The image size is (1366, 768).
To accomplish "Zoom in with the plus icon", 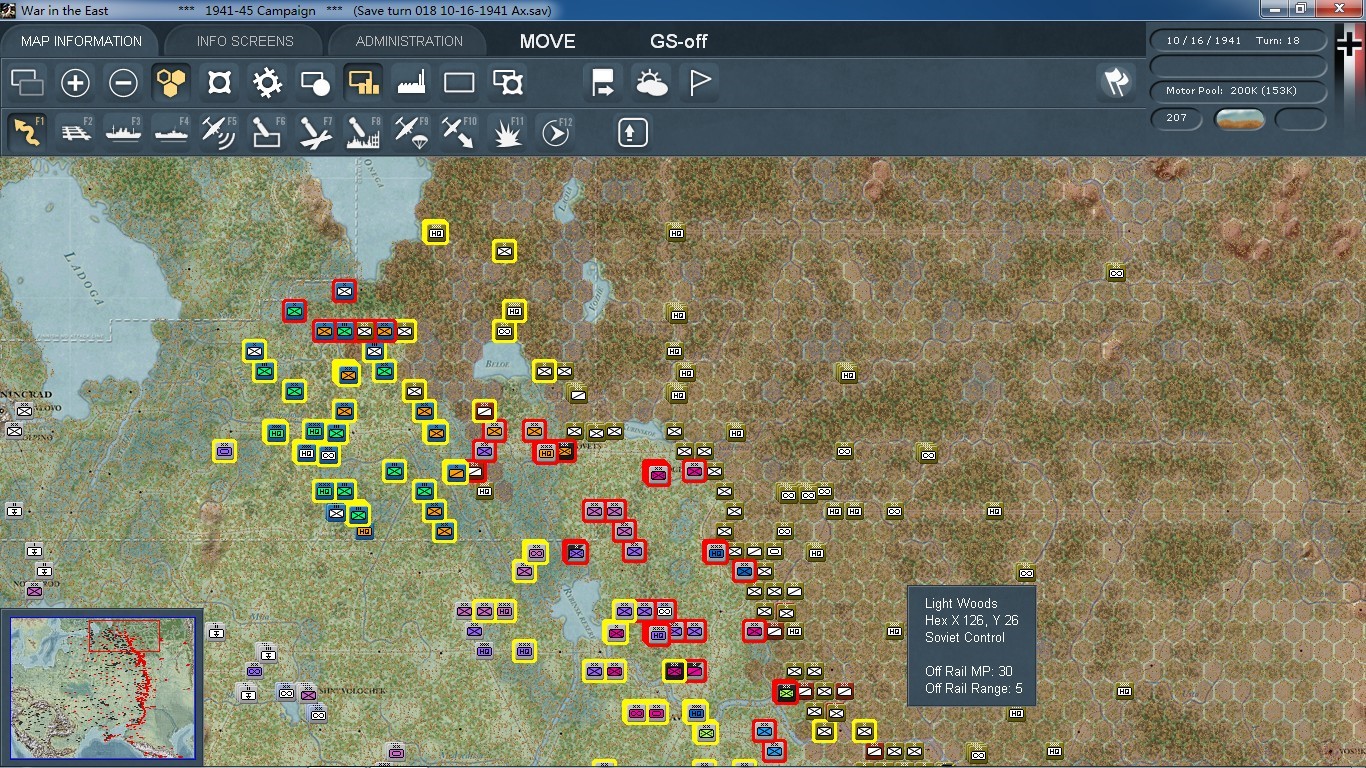I will pyautogui.click(x=75, y=82).
